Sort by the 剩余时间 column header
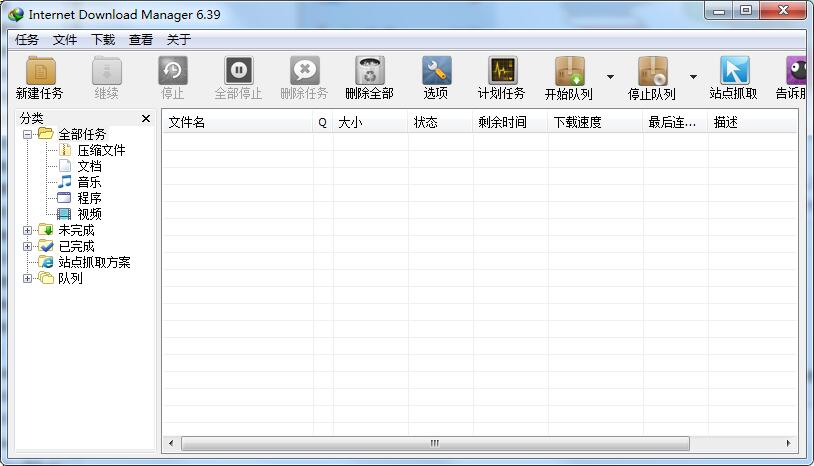 510,122
